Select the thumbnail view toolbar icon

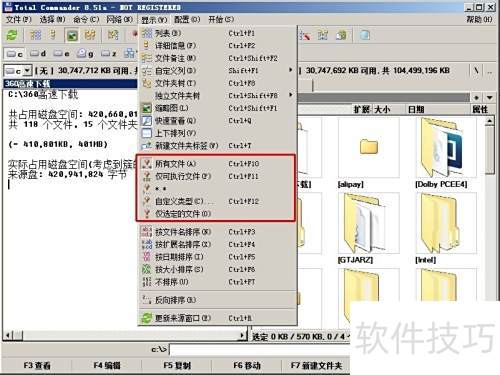point(72,35)
